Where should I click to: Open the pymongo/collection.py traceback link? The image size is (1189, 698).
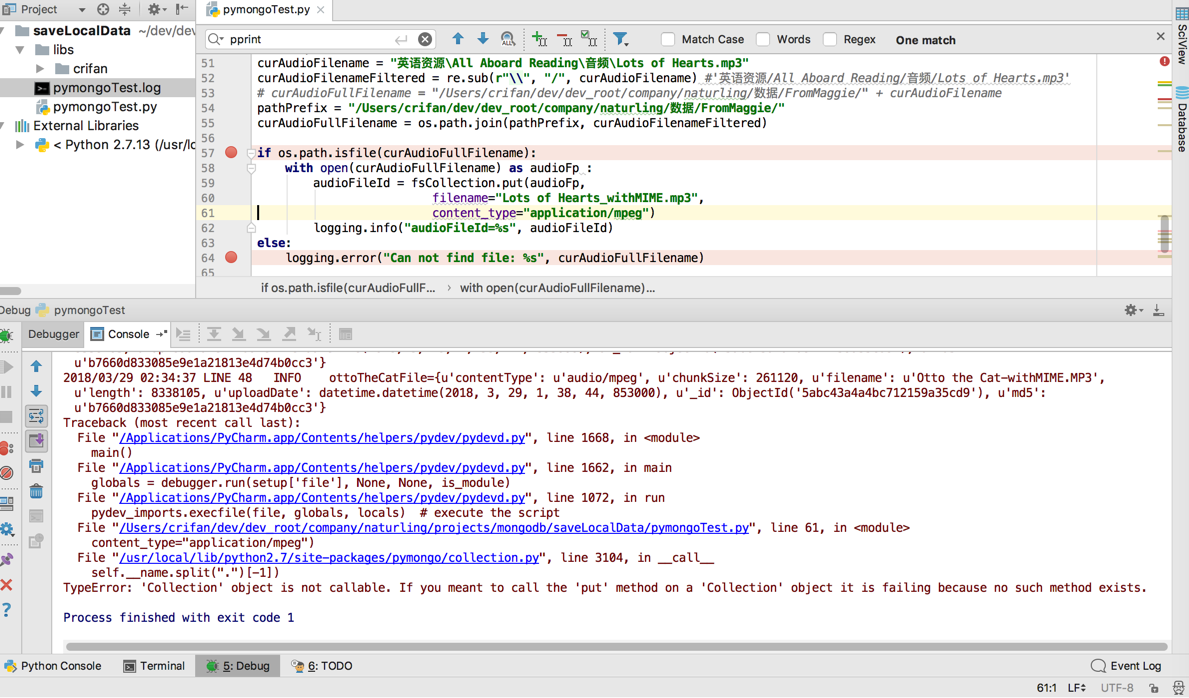tap(329, 558)
